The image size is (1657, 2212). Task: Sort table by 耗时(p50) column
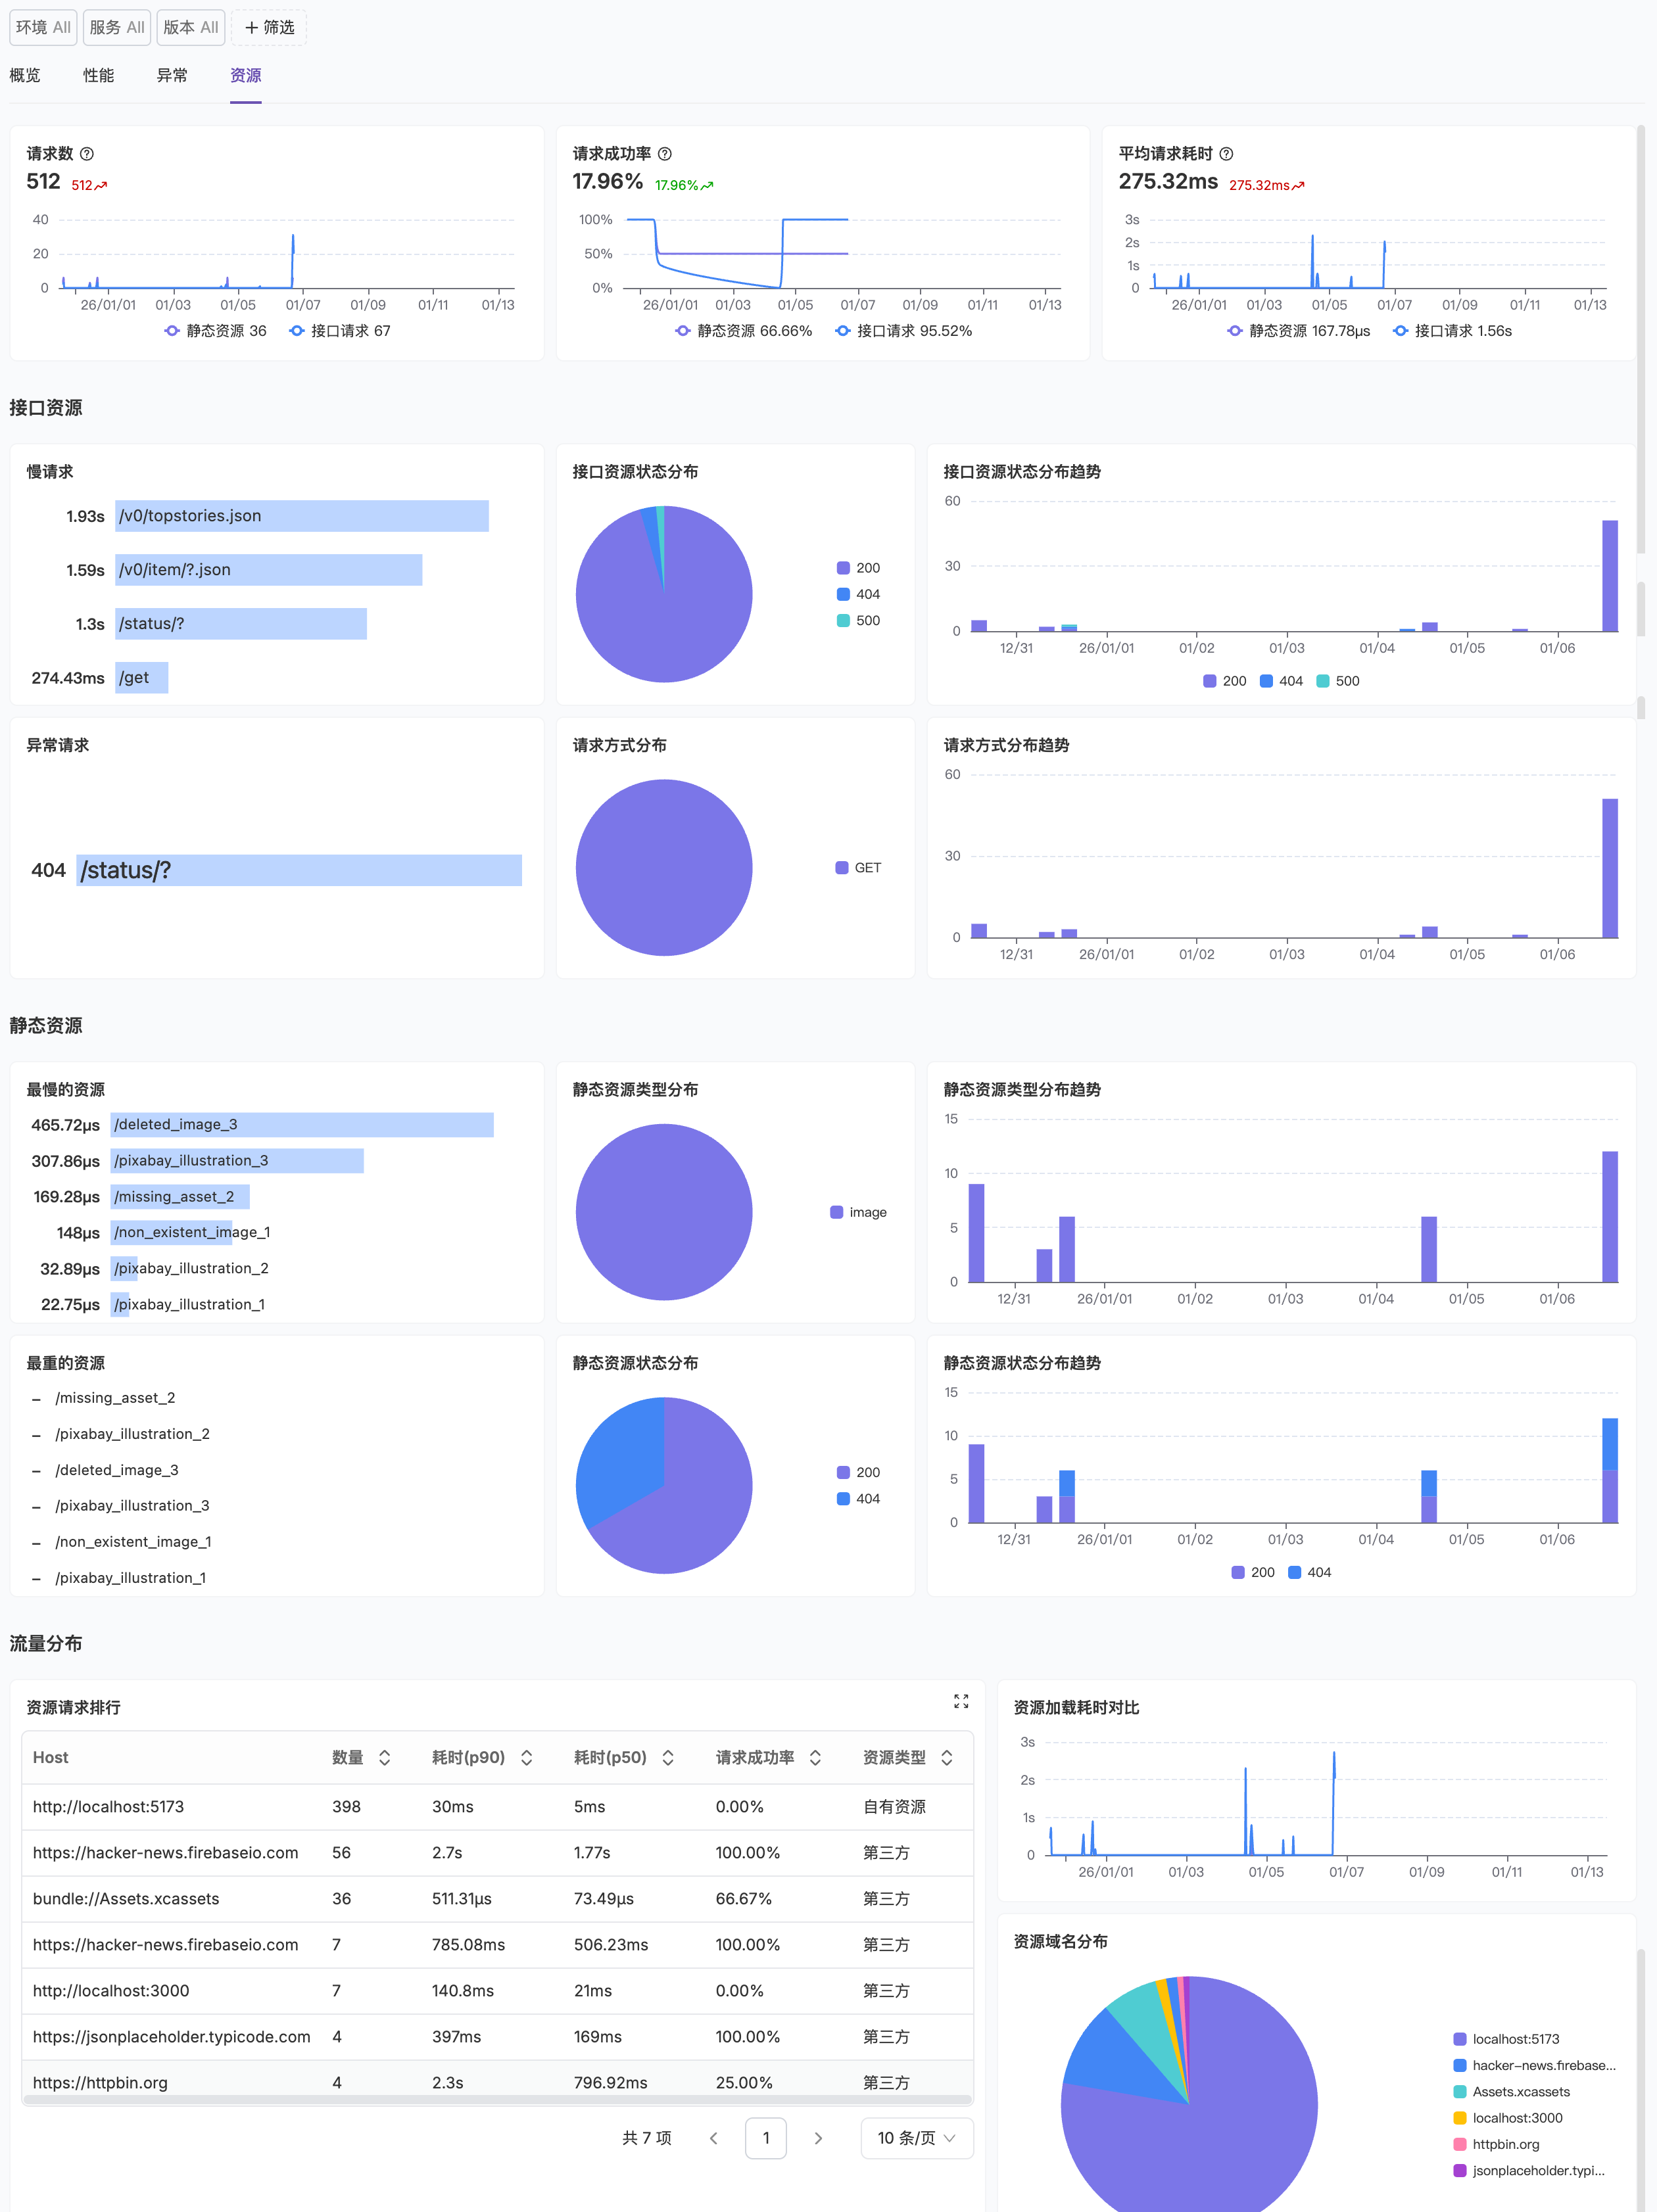coord(668,1758)
